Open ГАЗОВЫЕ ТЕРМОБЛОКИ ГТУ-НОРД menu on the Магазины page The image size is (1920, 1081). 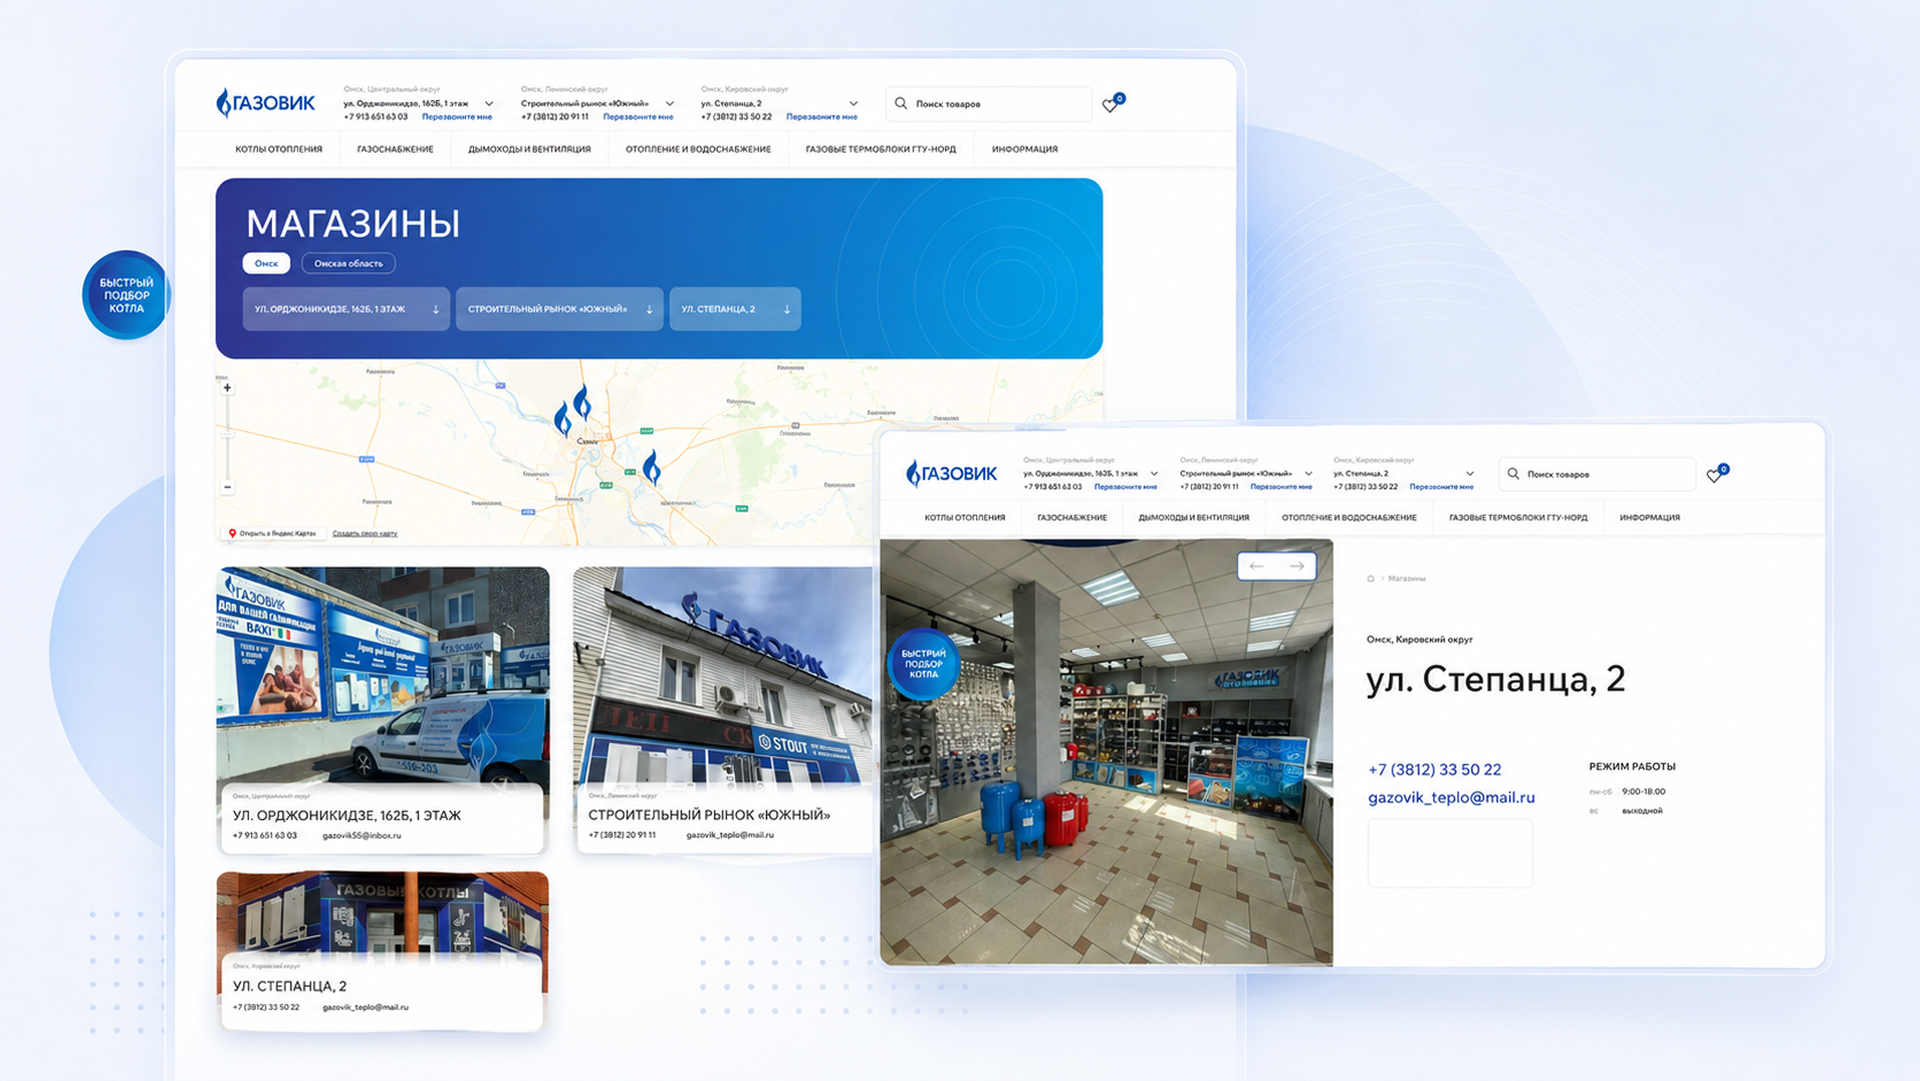tap(881, 149)
